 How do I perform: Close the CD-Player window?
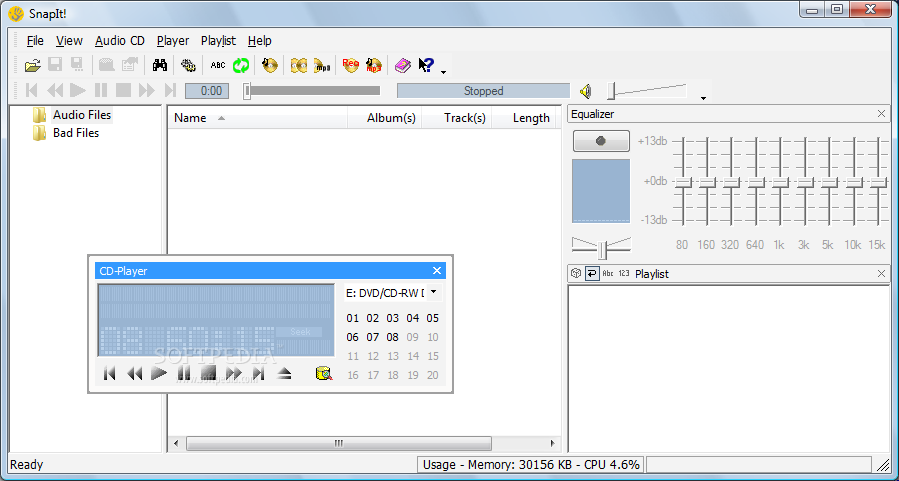[437, 271]
